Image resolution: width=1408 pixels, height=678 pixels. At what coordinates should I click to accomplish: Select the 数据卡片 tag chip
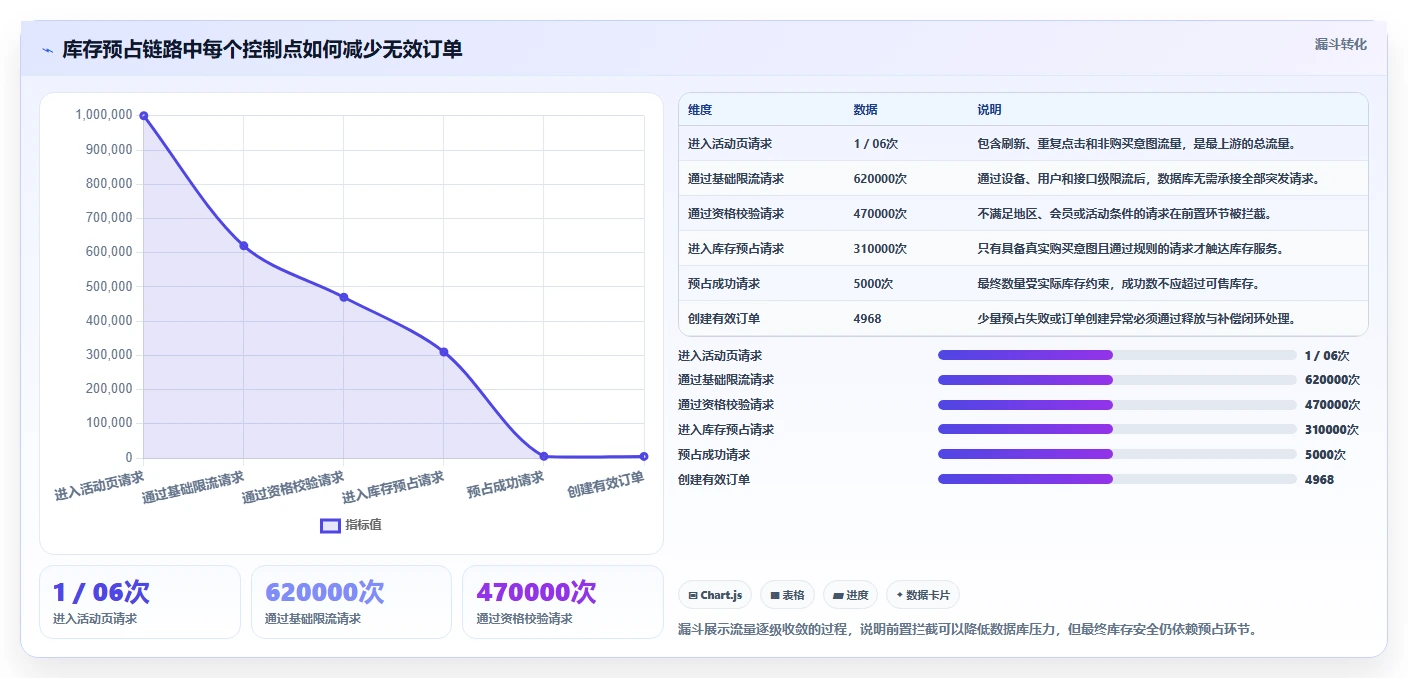923,595
